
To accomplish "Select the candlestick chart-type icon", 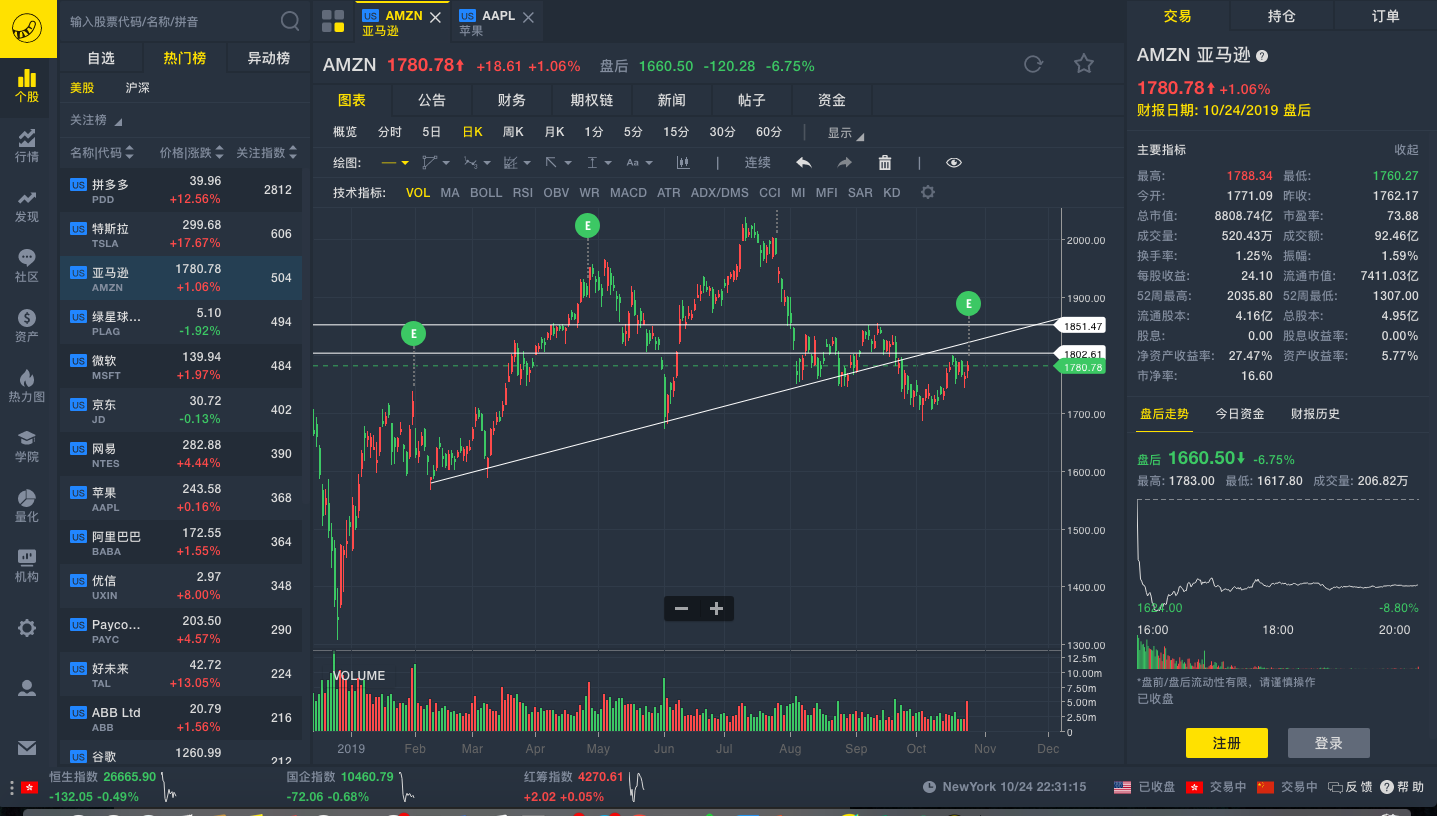I will tap(684, 162).
